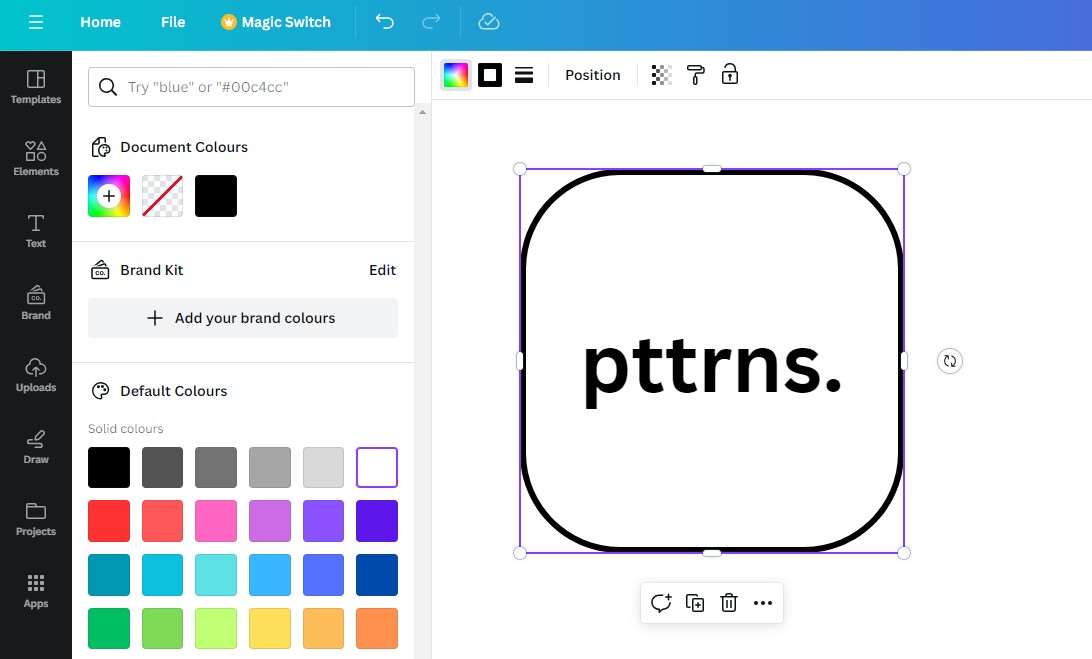The image size is (1092, 659).
Task: Click the trash delete icon
Action: pos(728,603)
